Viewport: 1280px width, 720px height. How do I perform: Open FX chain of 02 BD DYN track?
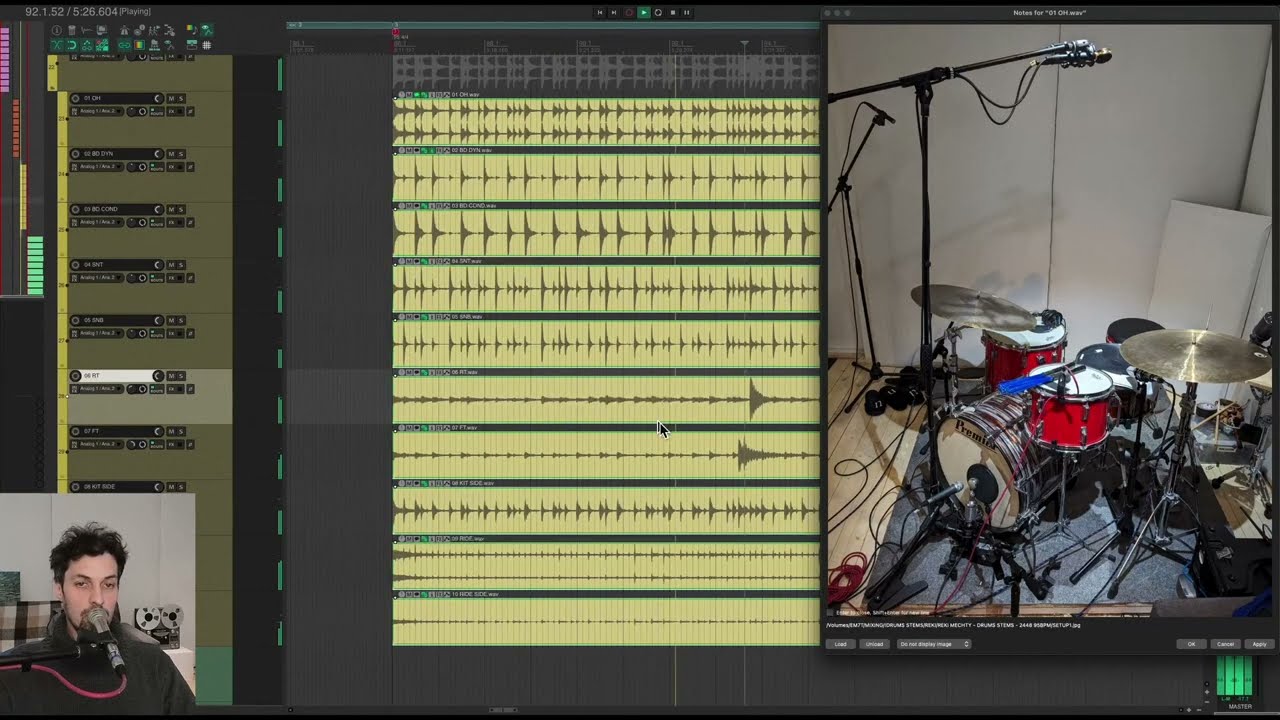pos(171,167)
